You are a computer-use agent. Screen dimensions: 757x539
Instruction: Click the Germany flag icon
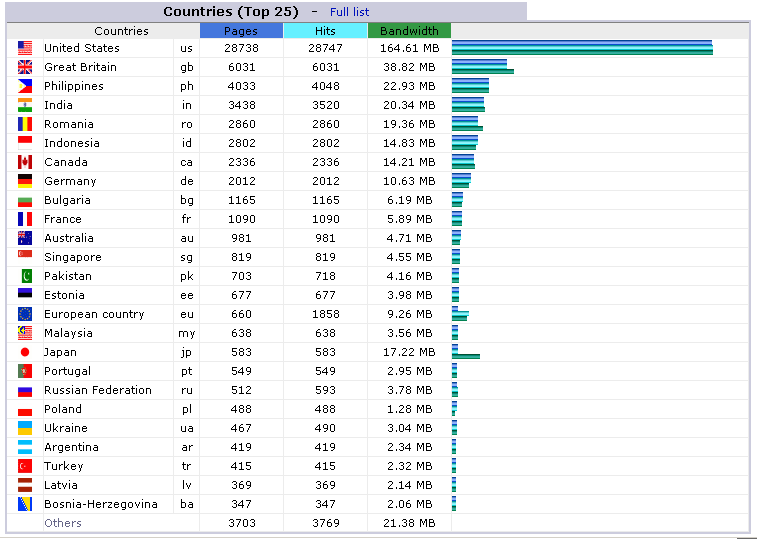tap(25, 181)
